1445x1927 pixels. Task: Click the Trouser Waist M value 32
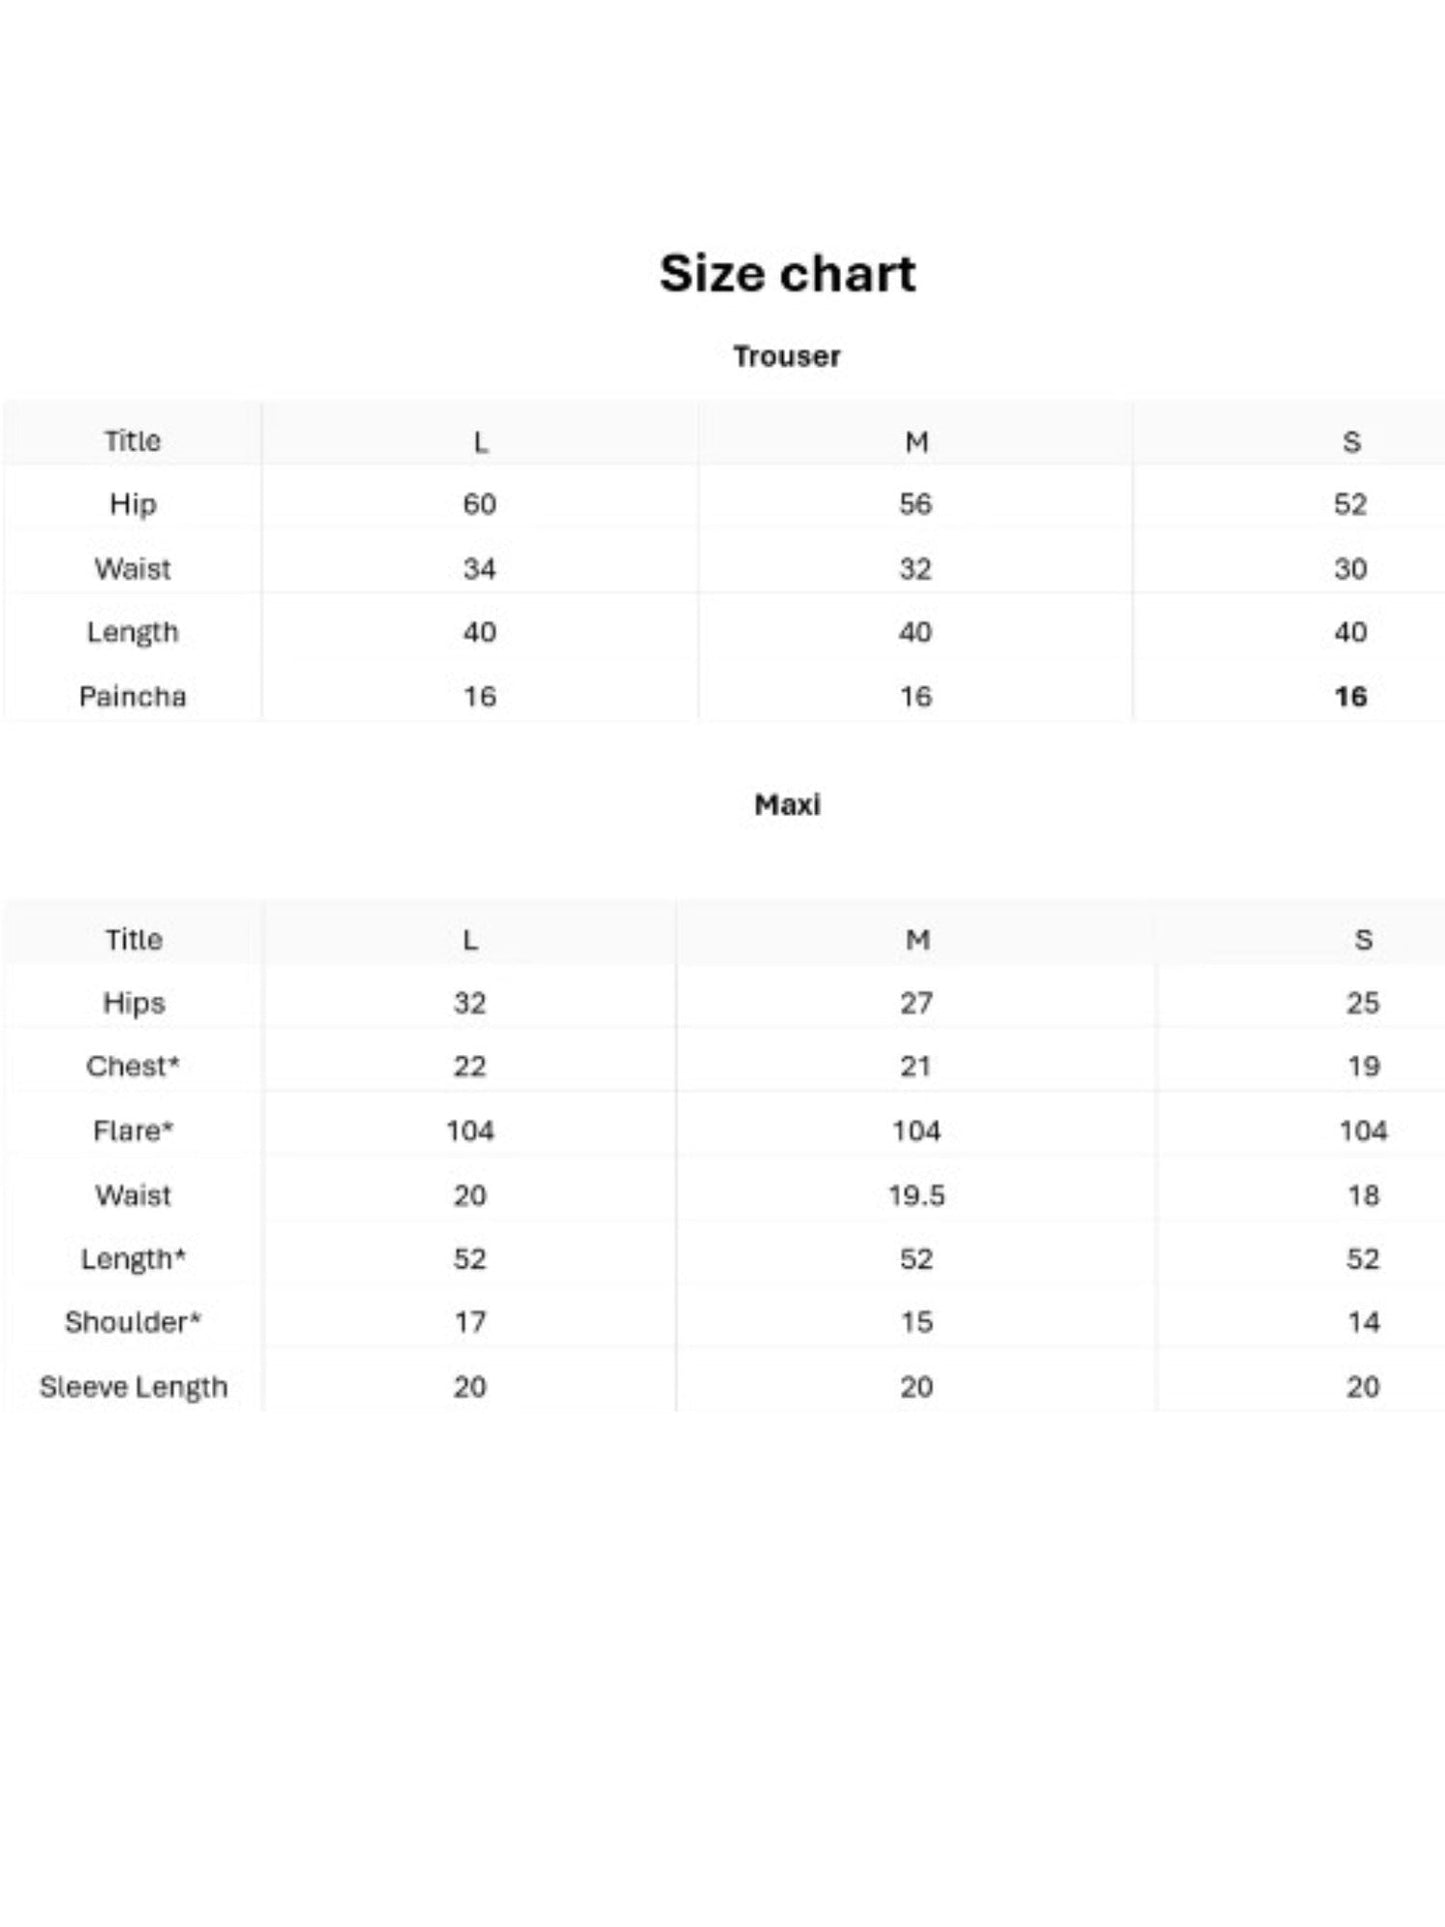916,569
